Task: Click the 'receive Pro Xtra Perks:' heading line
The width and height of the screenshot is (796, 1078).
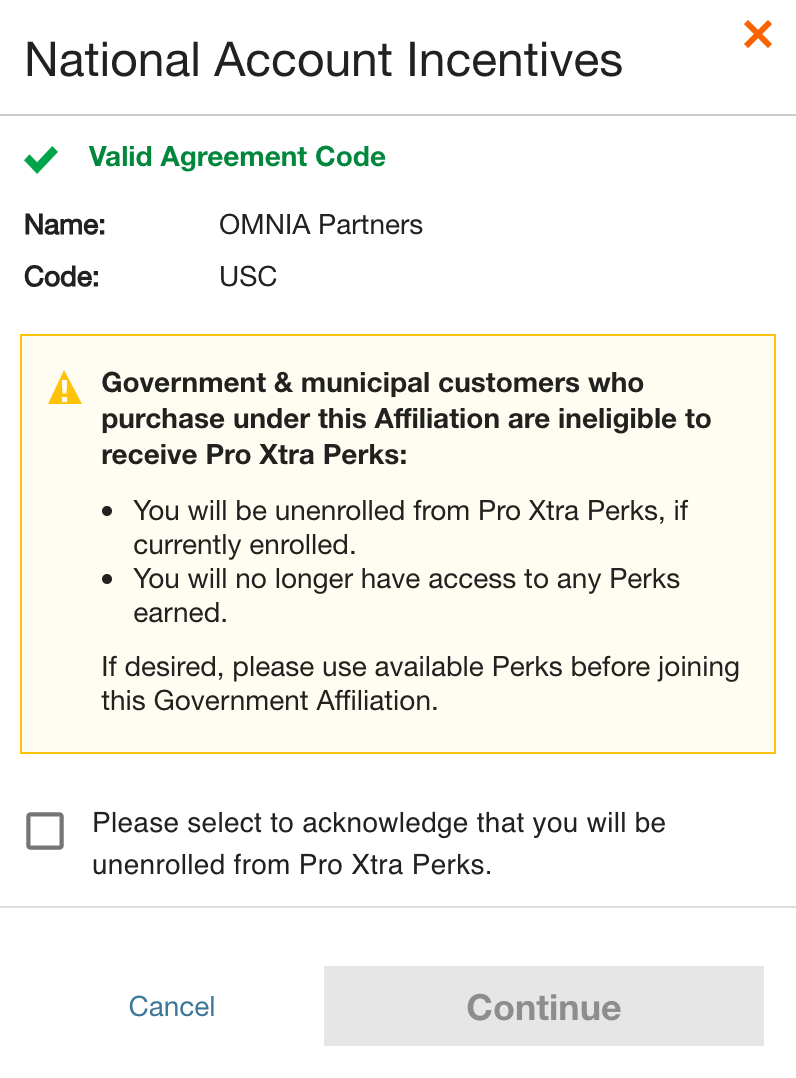Action: tap(254, 455)
